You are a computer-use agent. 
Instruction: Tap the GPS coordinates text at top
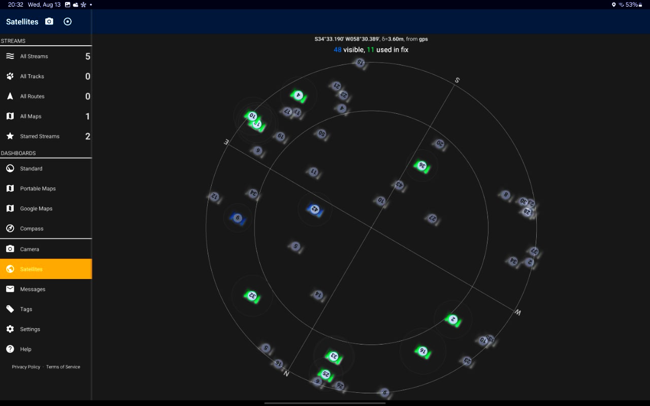pos(371,39)
